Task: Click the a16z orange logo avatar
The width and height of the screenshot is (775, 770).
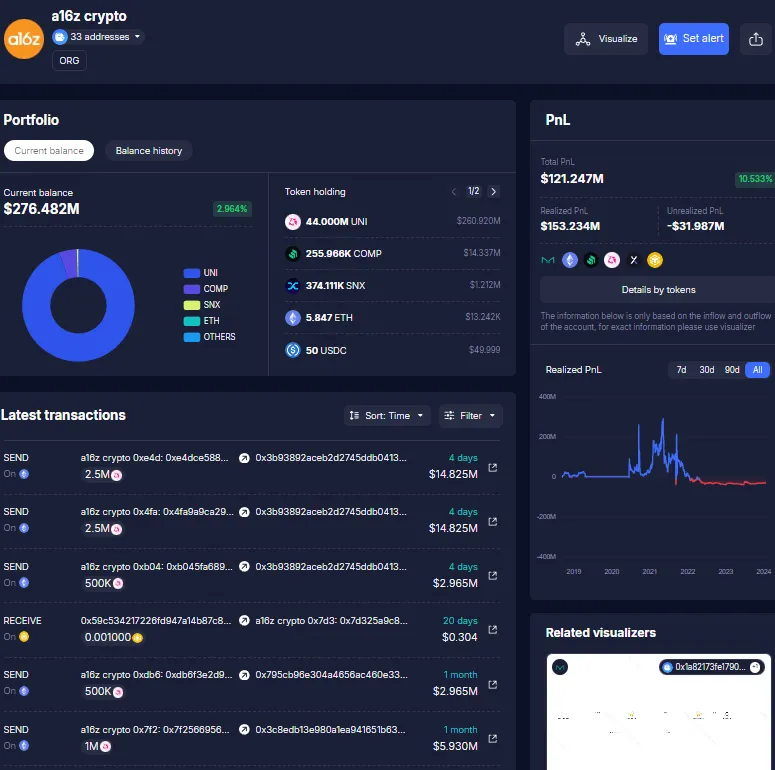Action: [x=23, y=39]
